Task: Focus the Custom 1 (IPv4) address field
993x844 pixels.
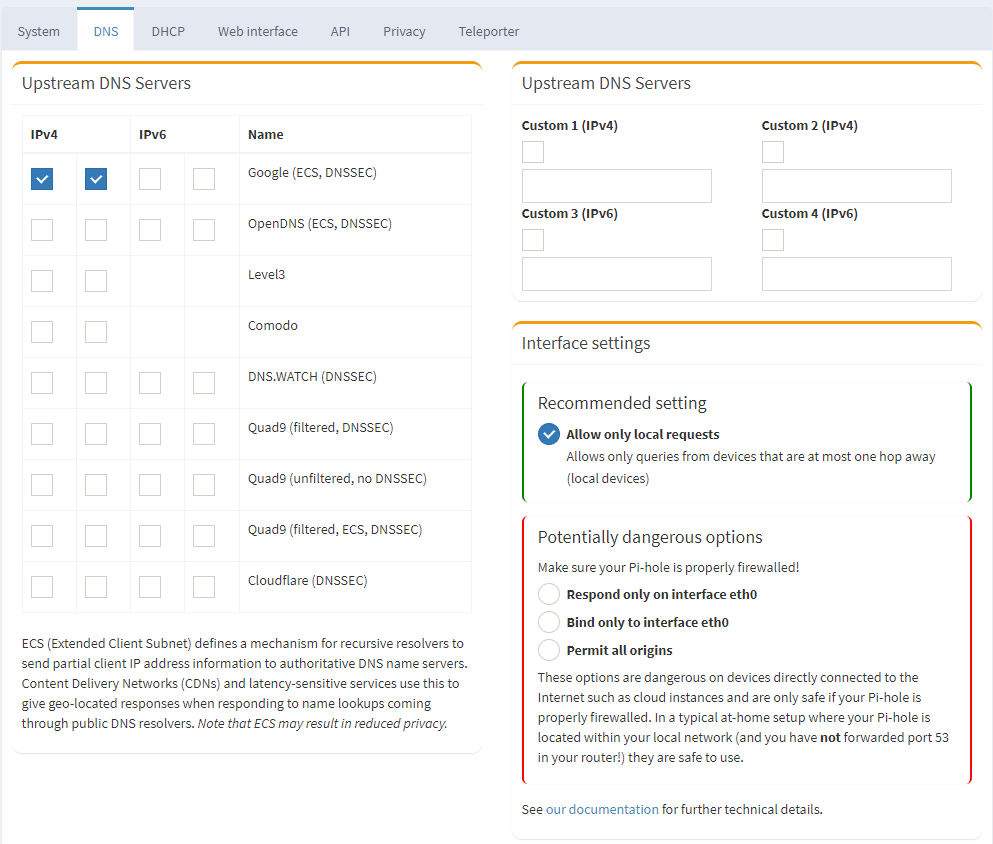Action: click(x=617, y=186)
